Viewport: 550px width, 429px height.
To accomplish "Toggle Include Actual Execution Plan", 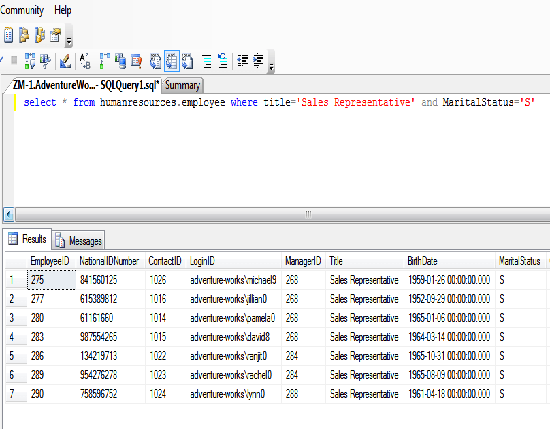I will tap(105, 61).
